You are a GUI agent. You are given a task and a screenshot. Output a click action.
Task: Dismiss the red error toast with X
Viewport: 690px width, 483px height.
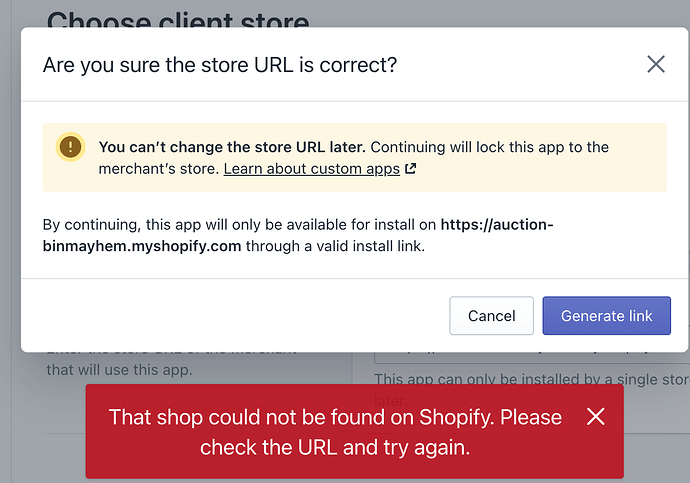[x=596, y=416]
